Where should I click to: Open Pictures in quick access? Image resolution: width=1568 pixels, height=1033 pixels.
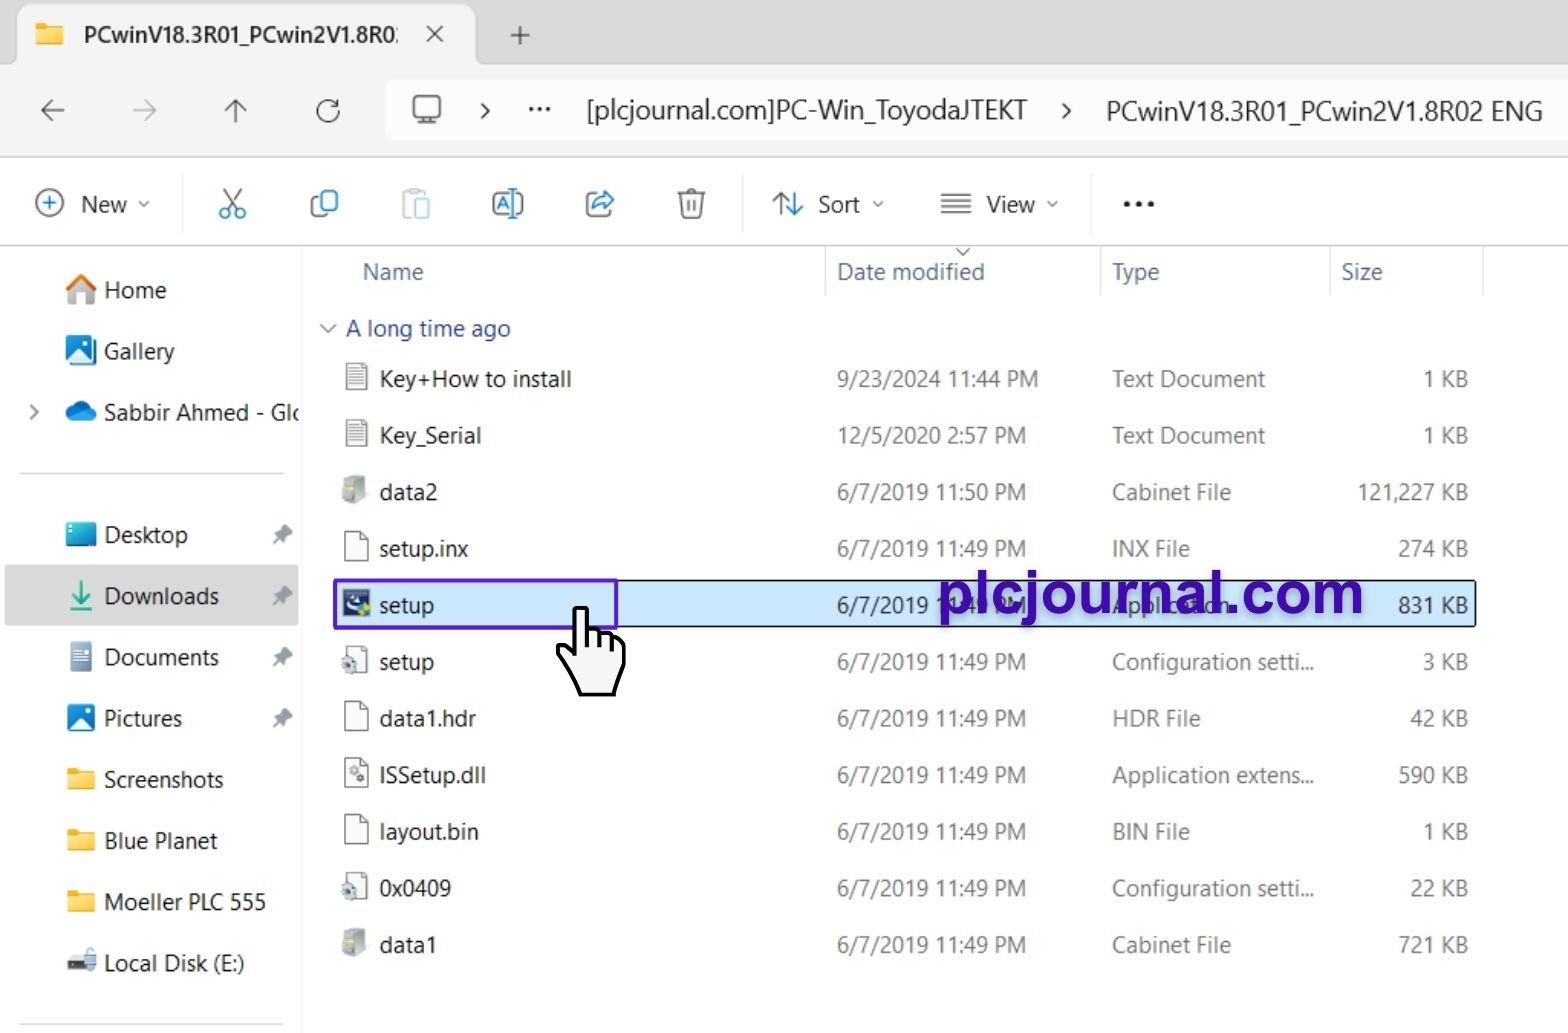pyautogui.click(x=125, y=718)
